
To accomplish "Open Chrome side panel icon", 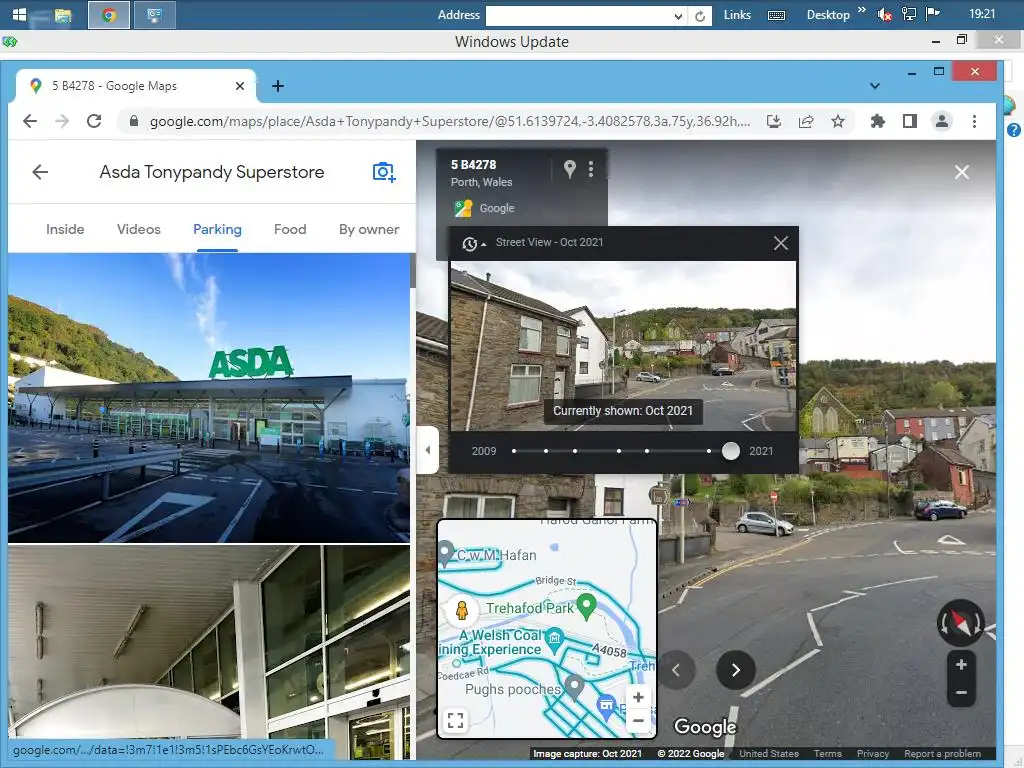I will click(x=910, y=121).
